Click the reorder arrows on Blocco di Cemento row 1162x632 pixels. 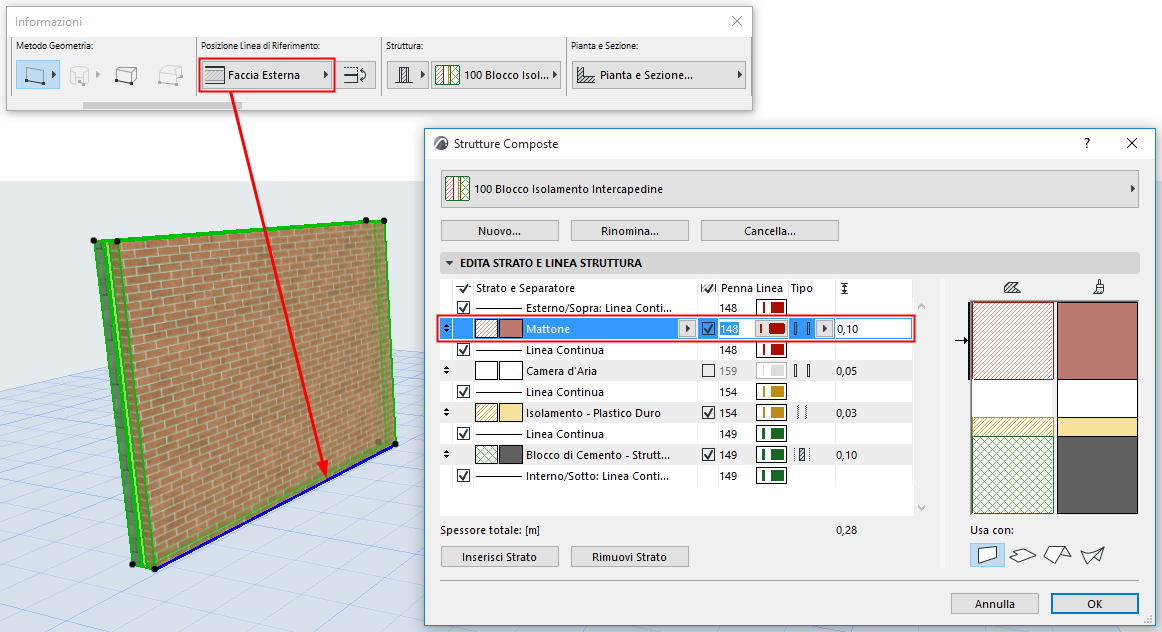(x=446, y=455)
